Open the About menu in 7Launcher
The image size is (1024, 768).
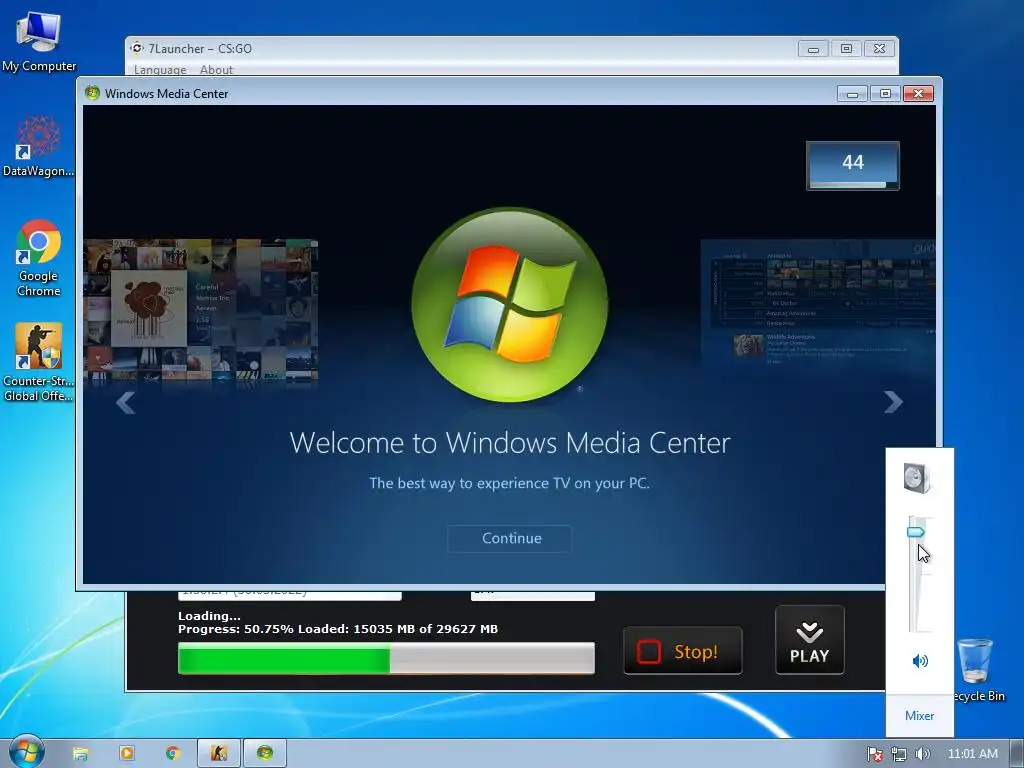(216, 69)
